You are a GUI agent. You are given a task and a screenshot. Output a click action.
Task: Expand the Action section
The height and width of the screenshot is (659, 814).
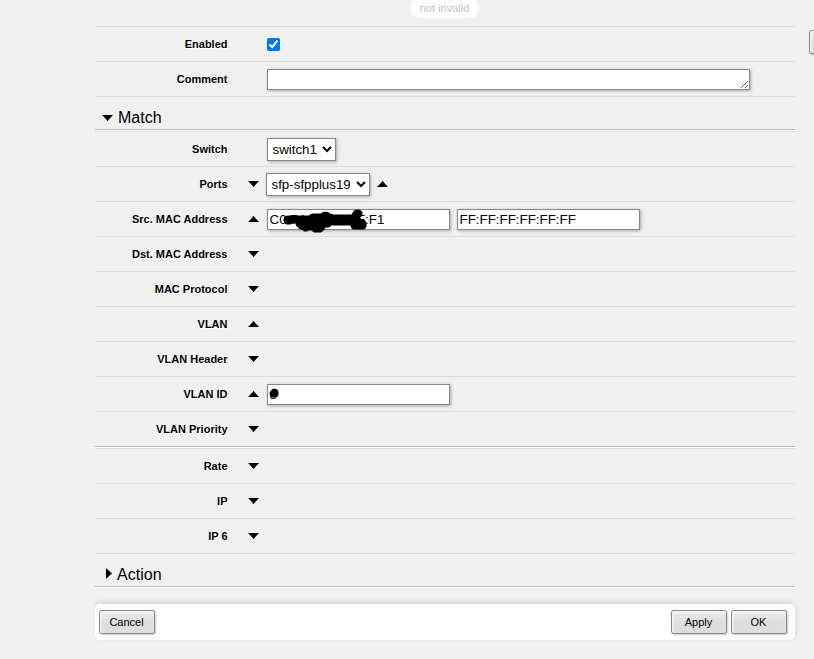click(x=109, y=574)
